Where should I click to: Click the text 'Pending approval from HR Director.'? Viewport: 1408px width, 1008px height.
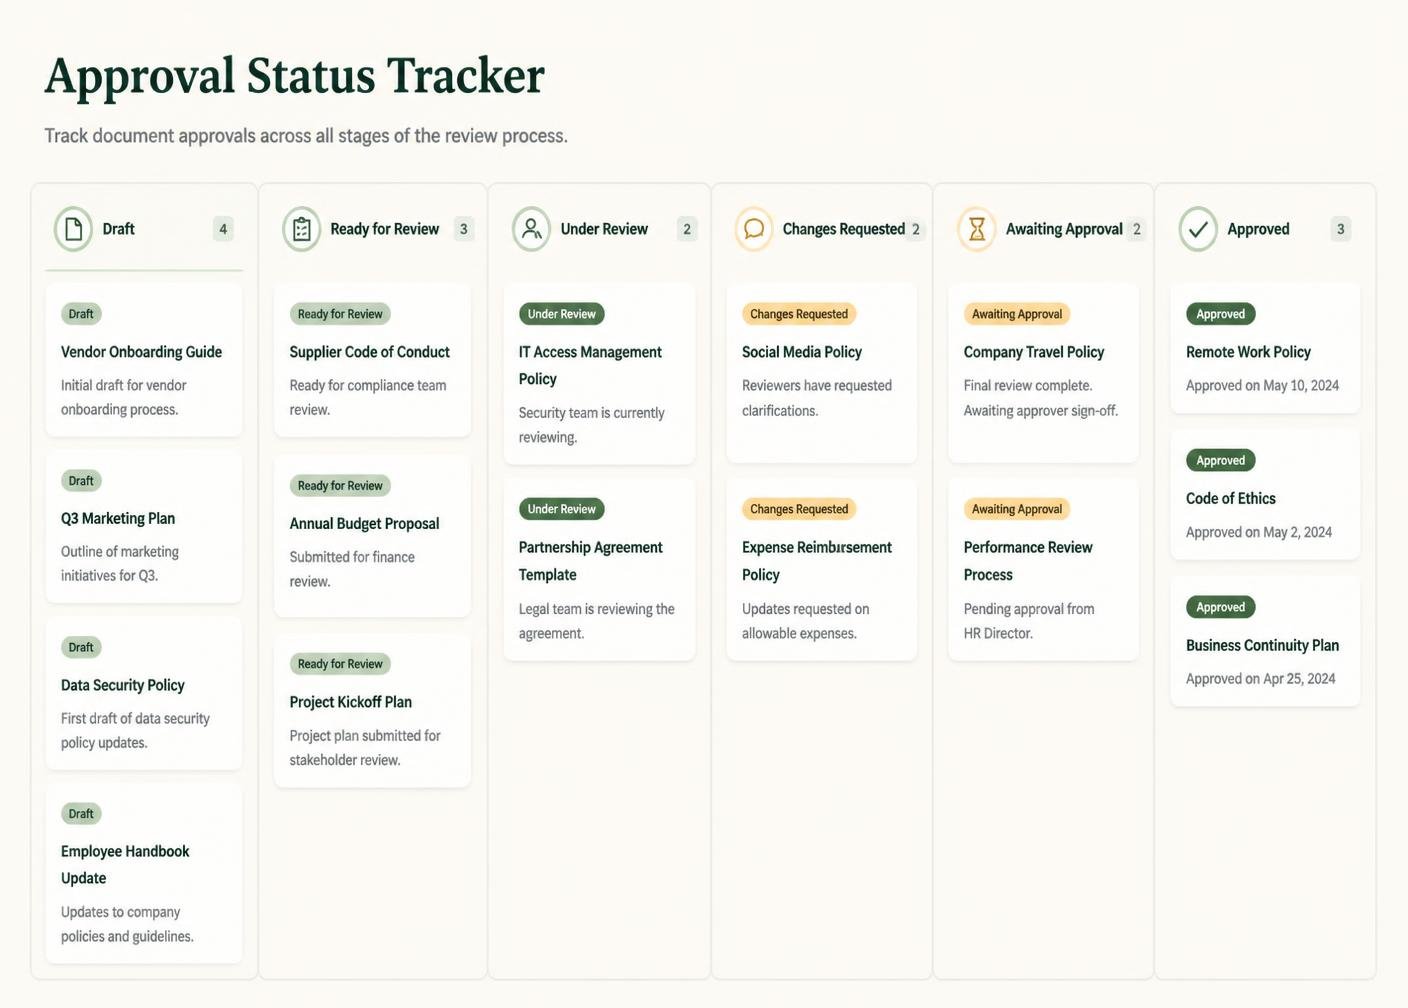pos(1029,621)
